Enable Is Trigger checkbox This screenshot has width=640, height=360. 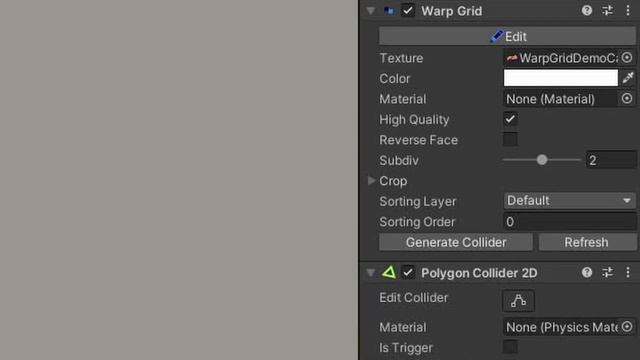click(x=510, y=347)
